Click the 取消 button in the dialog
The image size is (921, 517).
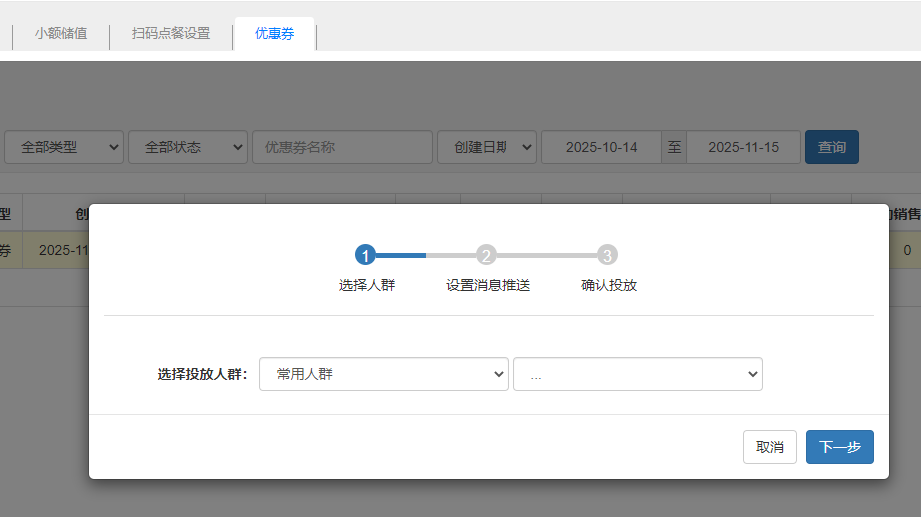pyautogui.click(x=769, y=447)
